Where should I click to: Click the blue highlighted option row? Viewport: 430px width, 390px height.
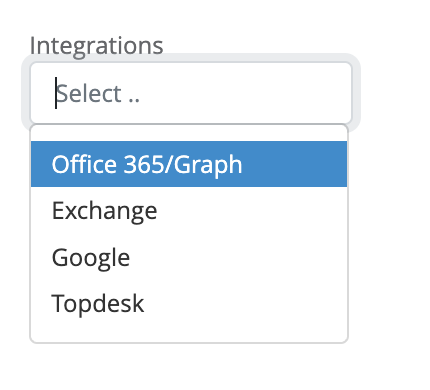(189, 164)
